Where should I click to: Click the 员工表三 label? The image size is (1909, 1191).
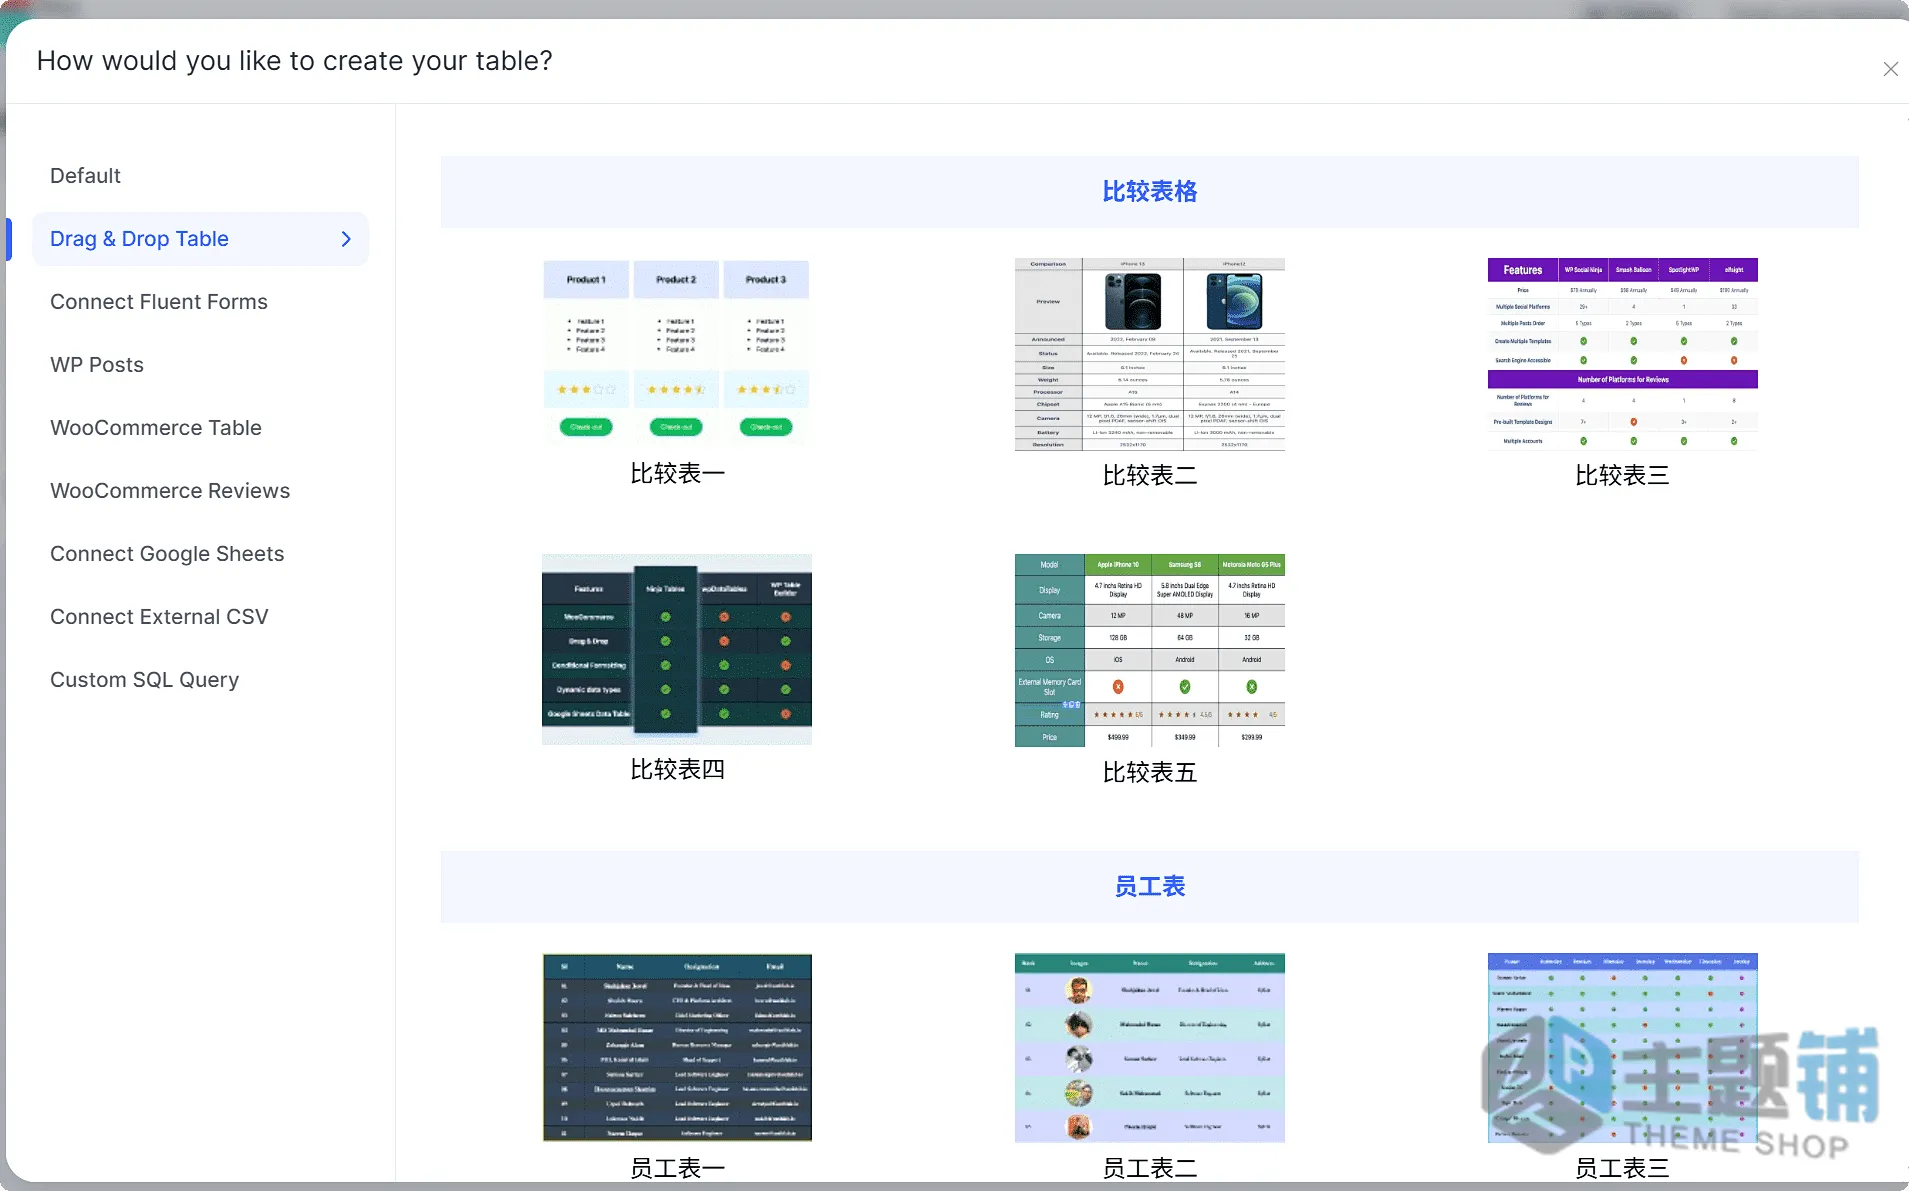point(1622,1168)
